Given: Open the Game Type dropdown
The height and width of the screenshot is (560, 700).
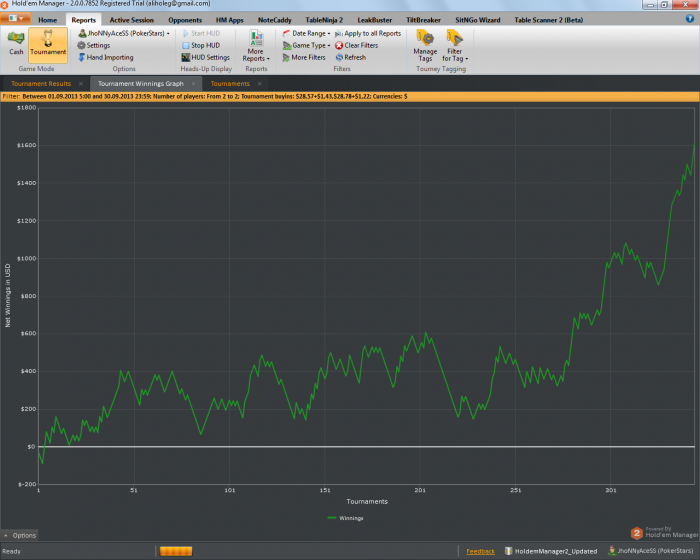Looking at the screenshot, I should coord(310,45).
